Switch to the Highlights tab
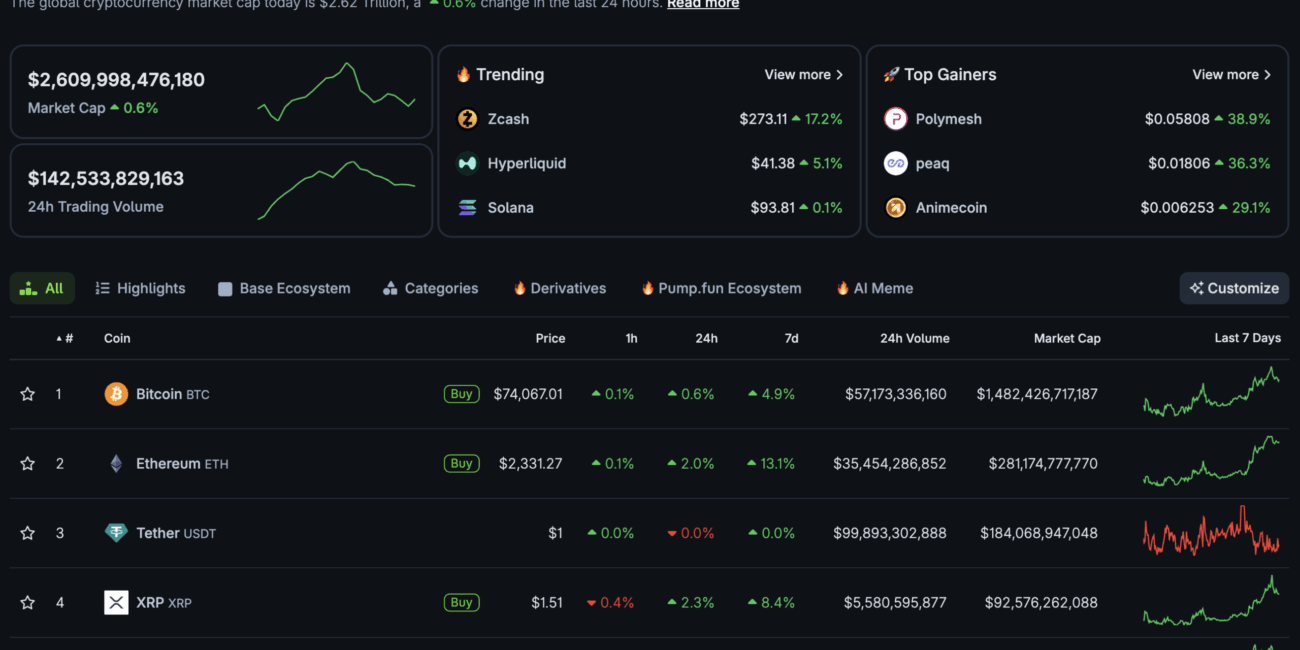This screenshot has height=650, width=1300. click(140, 288)
